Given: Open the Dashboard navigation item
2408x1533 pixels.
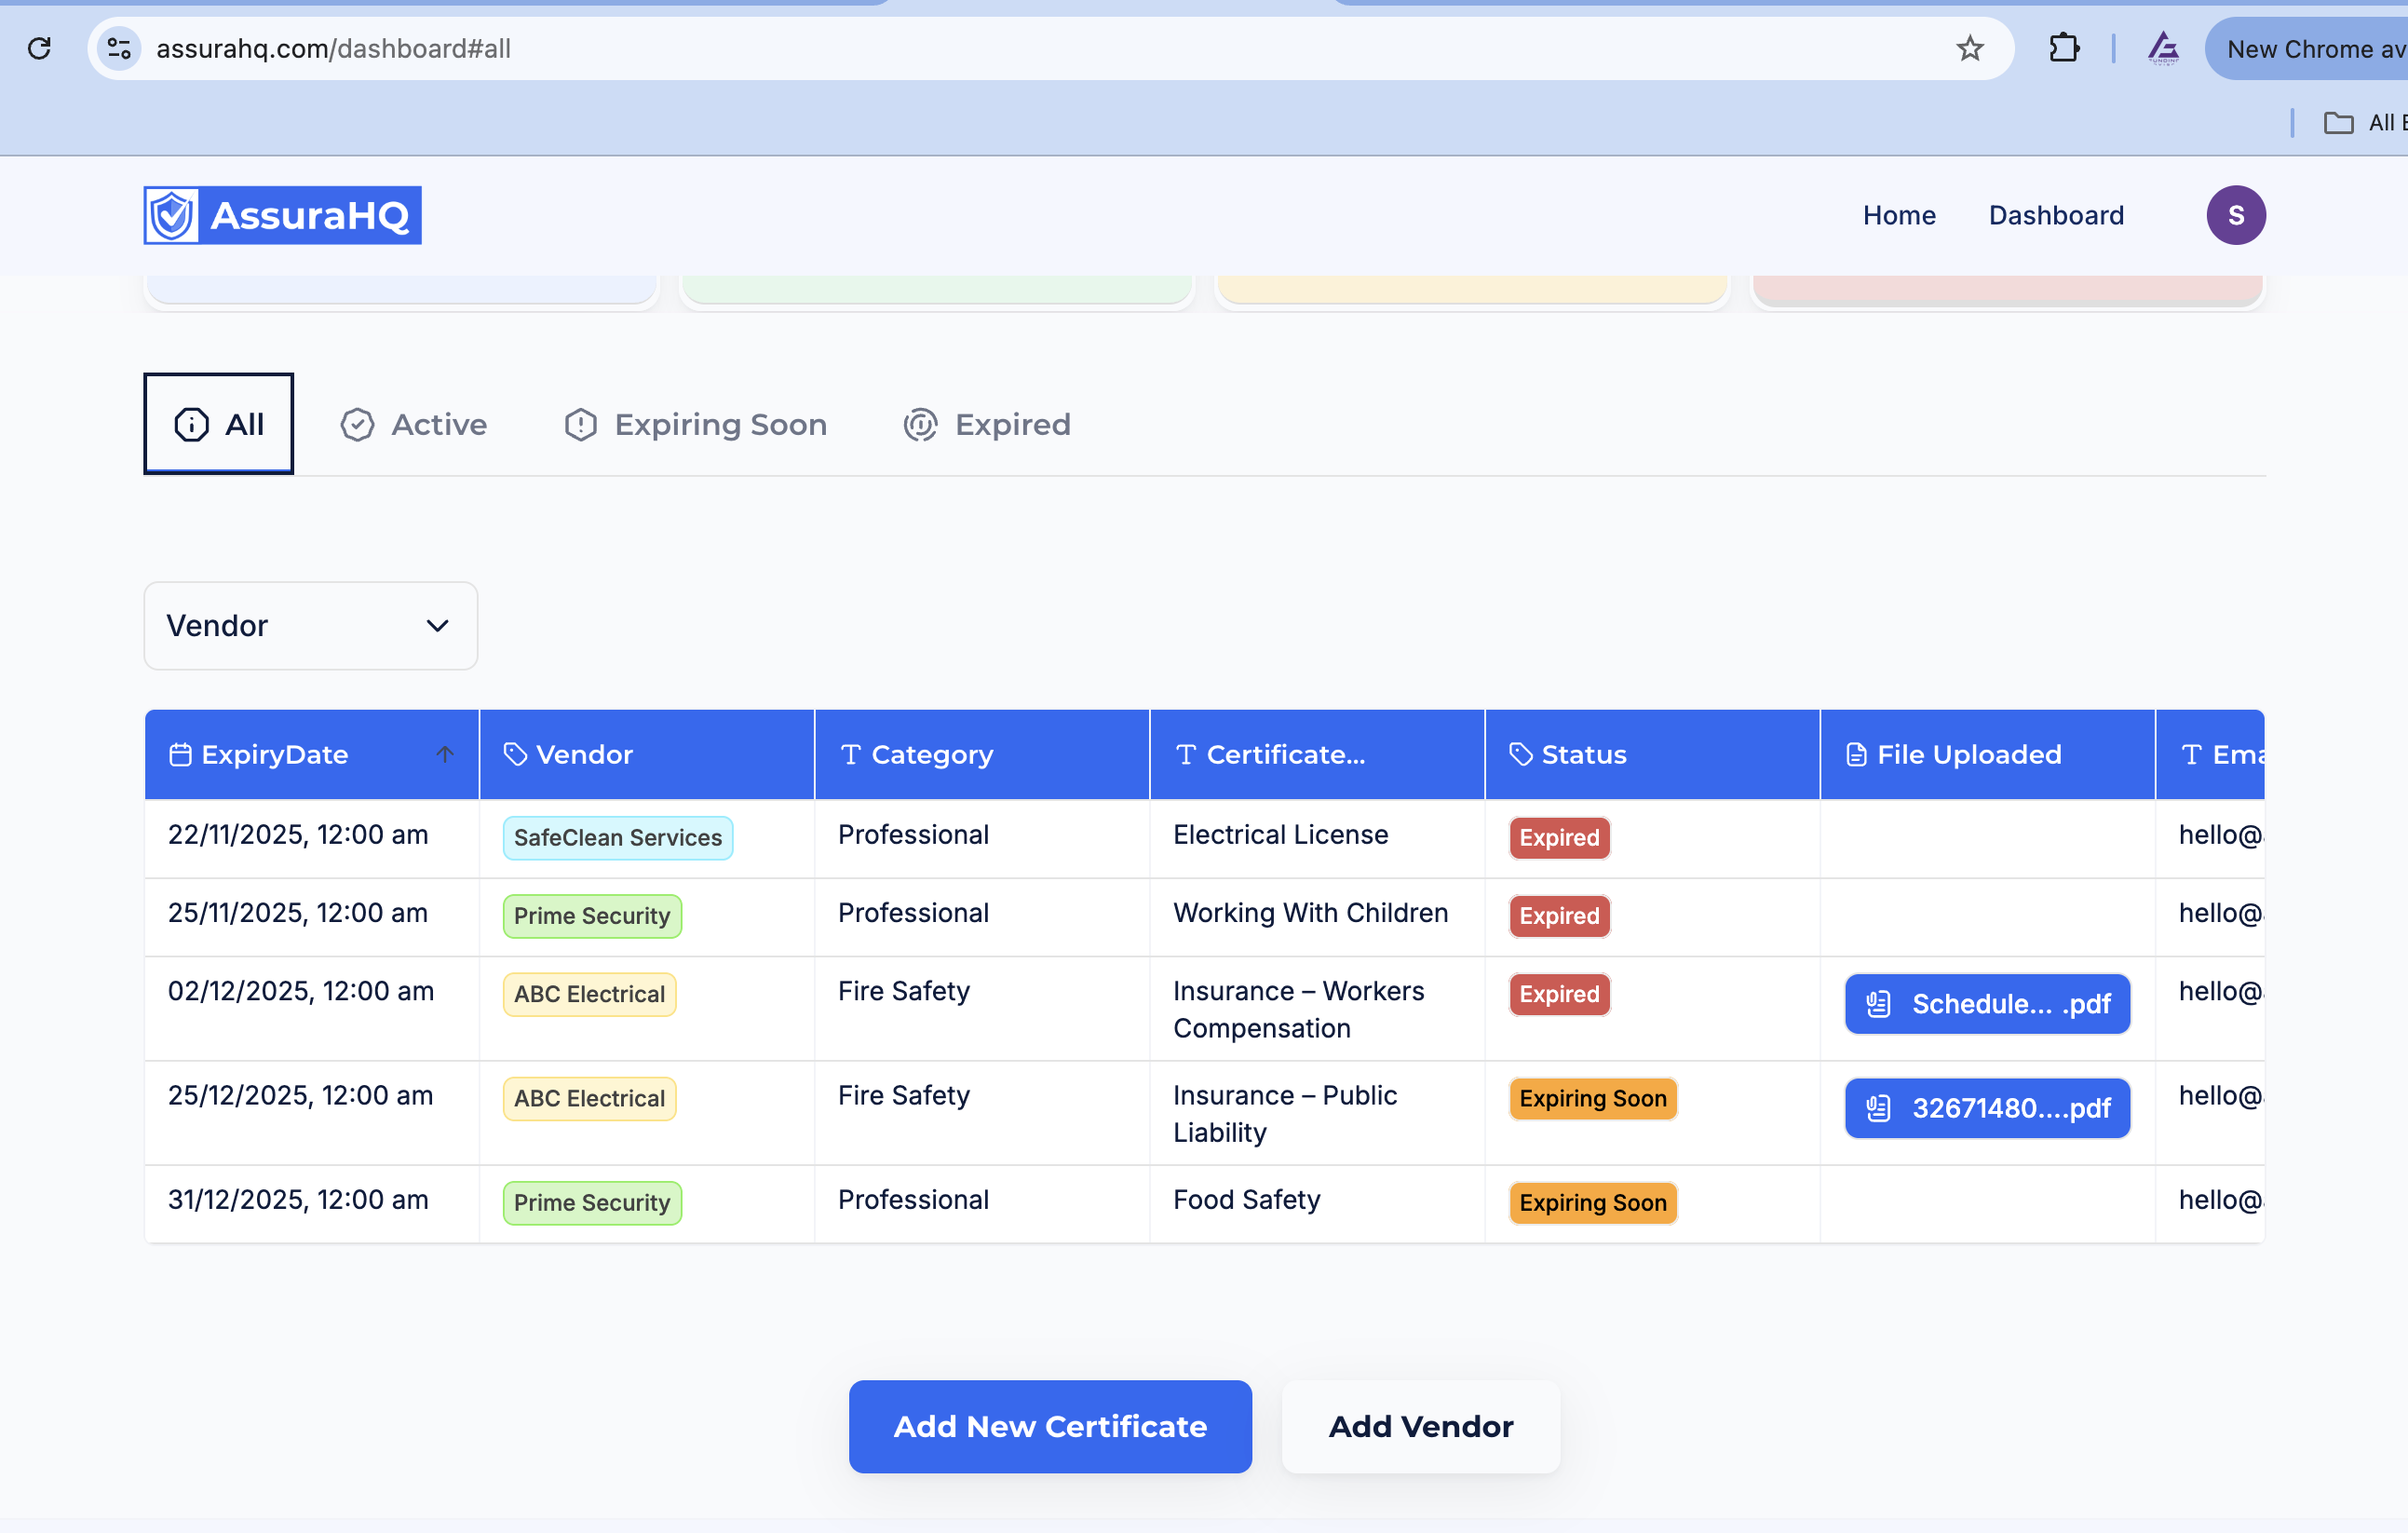Looking at the screenshot, I should click(2056, 215).
